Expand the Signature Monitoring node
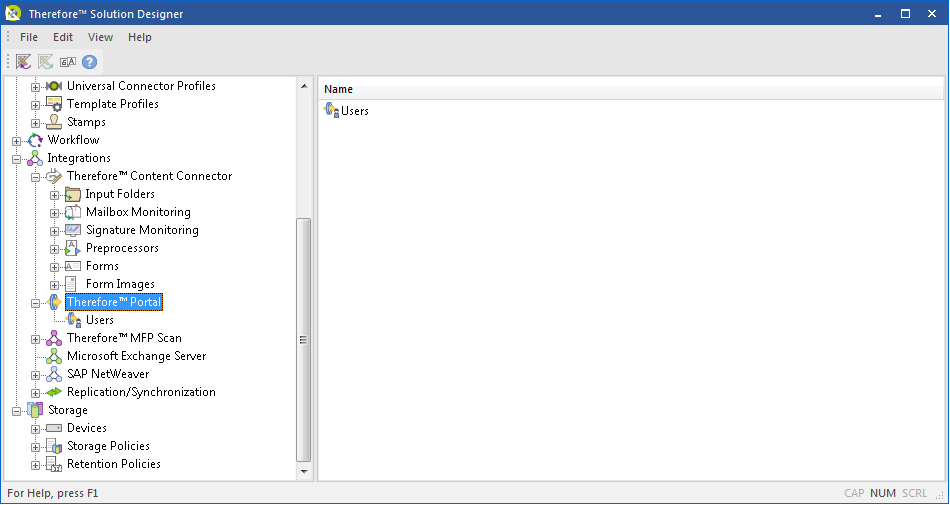This screenshot has width=950, height=505. coord(54,231)
